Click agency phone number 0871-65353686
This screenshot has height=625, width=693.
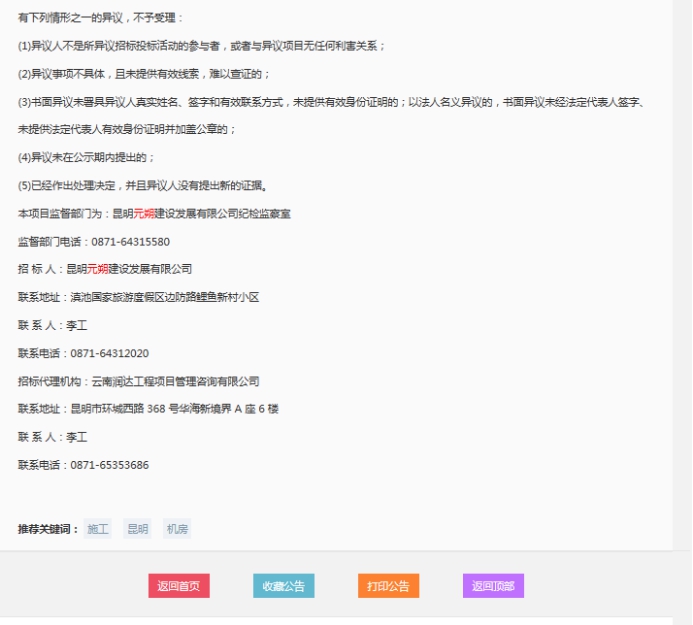point(109,466)
